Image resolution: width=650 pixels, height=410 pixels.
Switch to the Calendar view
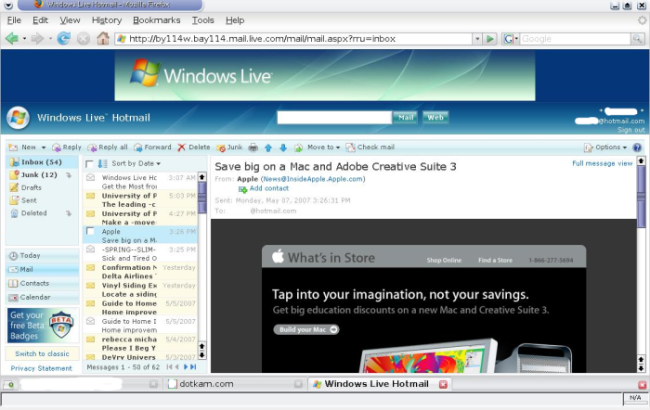[42, 298]
